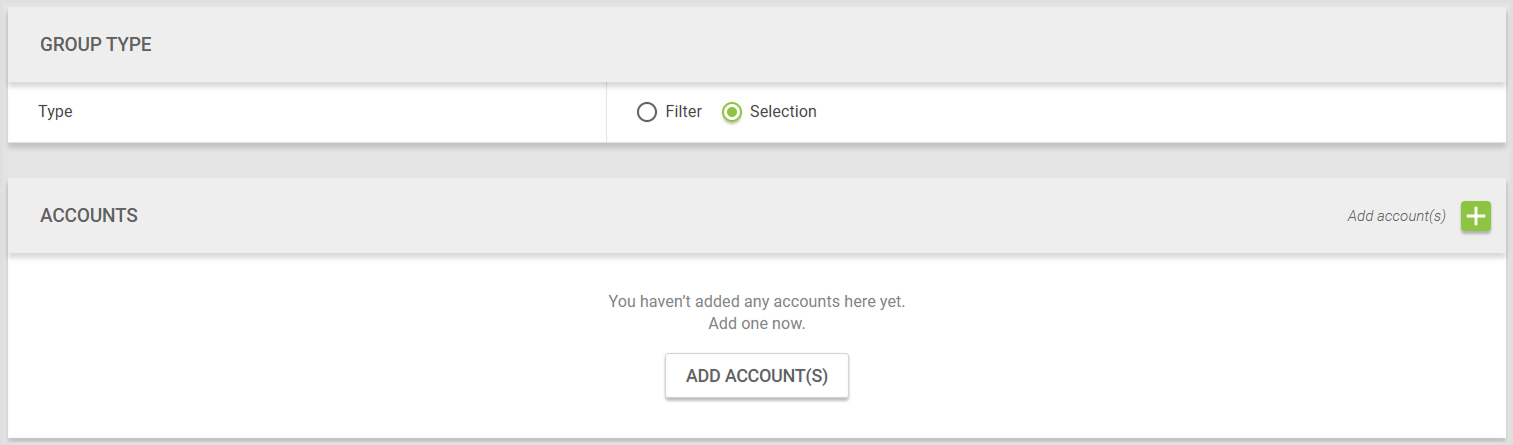Image resolution: width=1513 pixels, height=445 pixels.
Task: Click the ACCOUNTS section heading
Action: point(89,216)
